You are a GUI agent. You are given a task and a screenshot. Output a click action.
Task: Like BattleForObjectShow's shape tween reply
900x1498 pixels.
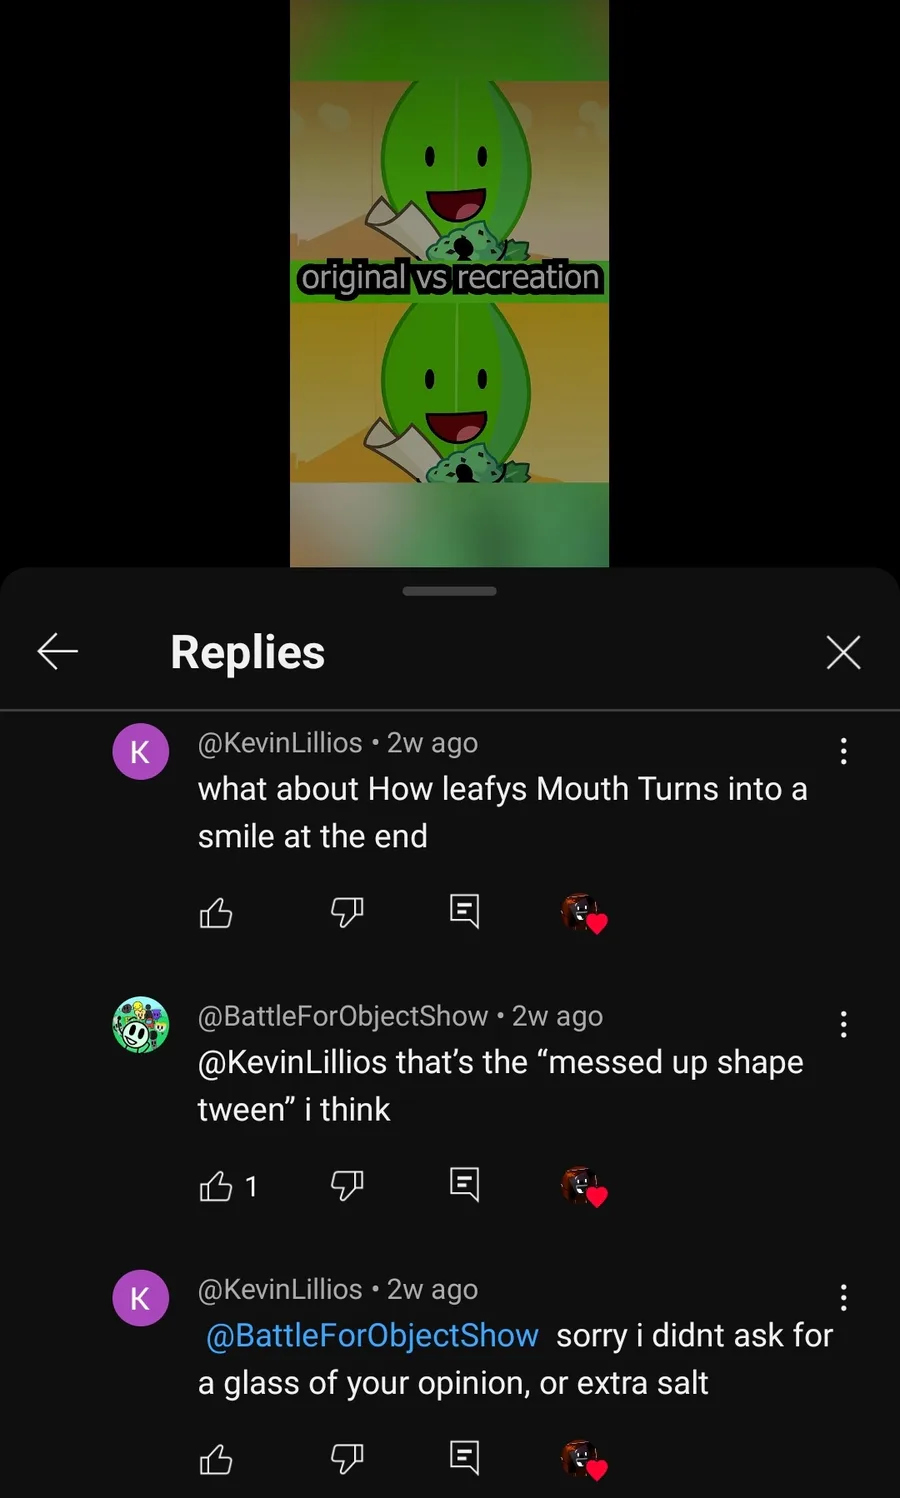coord(216,1186)
